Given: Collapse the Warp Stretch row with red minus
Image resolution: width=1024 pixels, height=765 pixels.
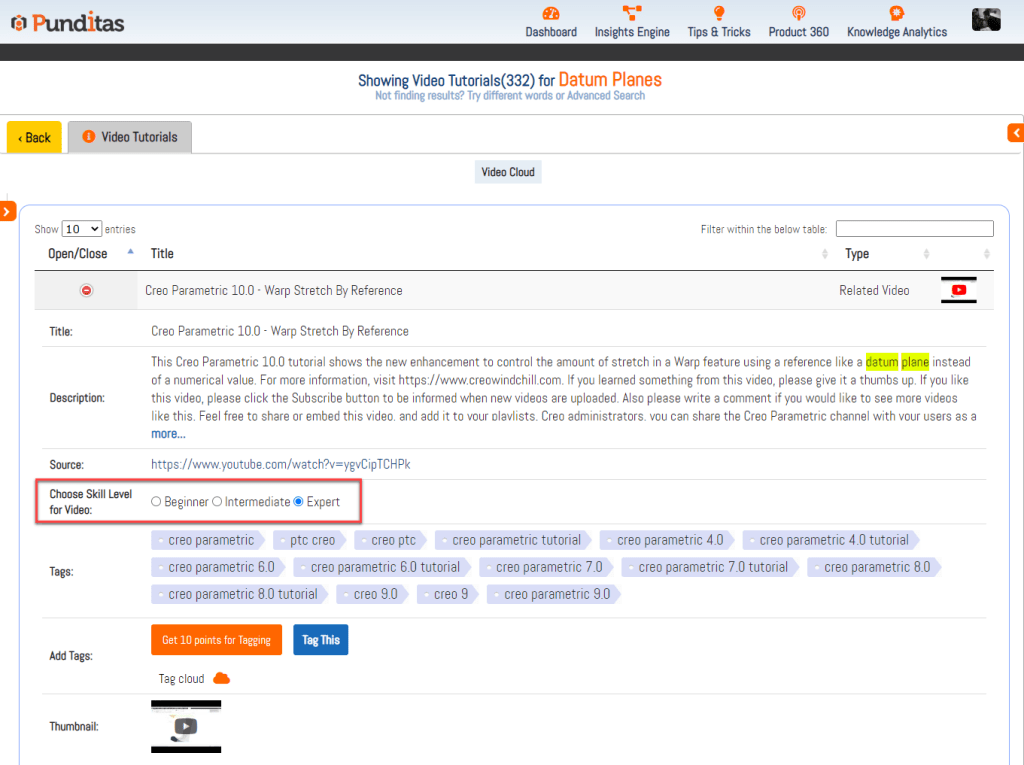Looking at the screenshot, I should tap(86, 290).
